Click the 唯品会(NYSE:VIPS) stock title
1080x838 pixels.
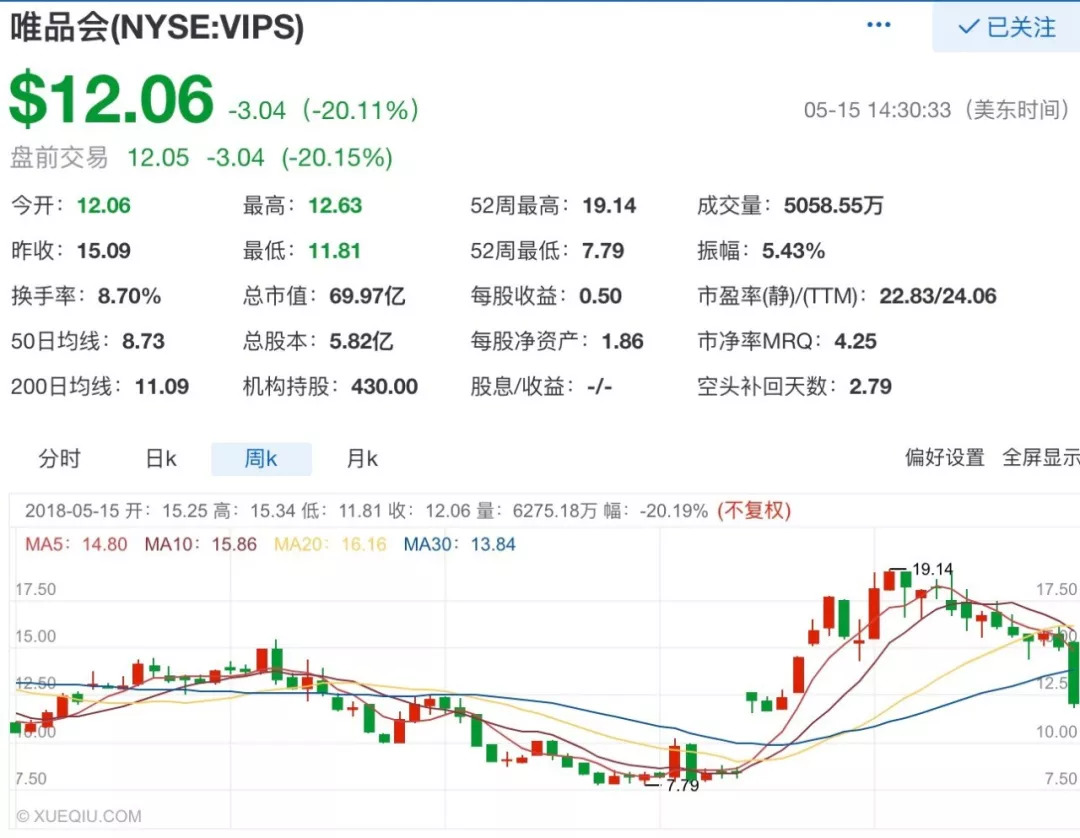pyautogui.click(x=156, y=27)
